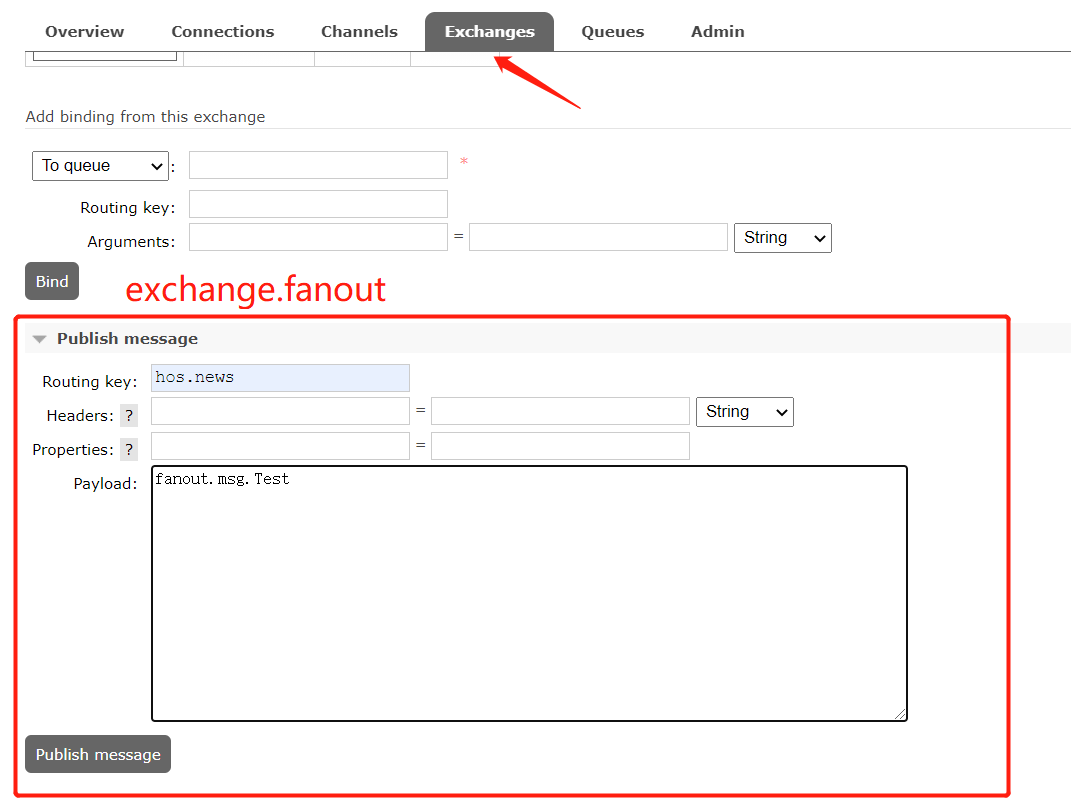
Task: Click inside the Payload text area
Action: [x=529, y=593]
